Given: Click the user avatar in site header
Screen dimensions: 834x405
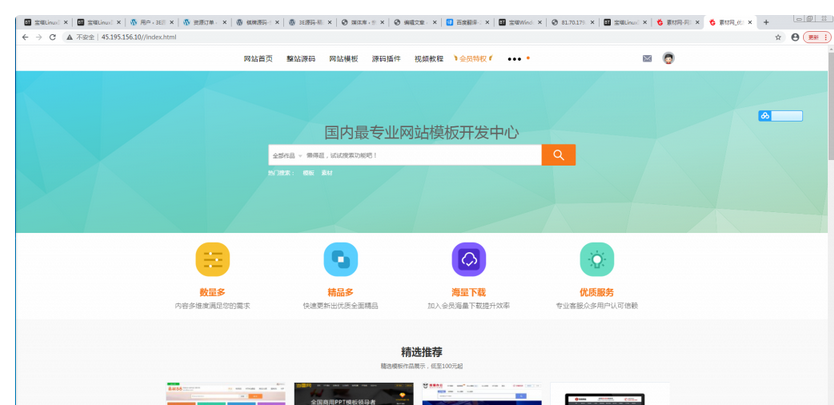Looking at the screenshot, I should click(669, 59).
